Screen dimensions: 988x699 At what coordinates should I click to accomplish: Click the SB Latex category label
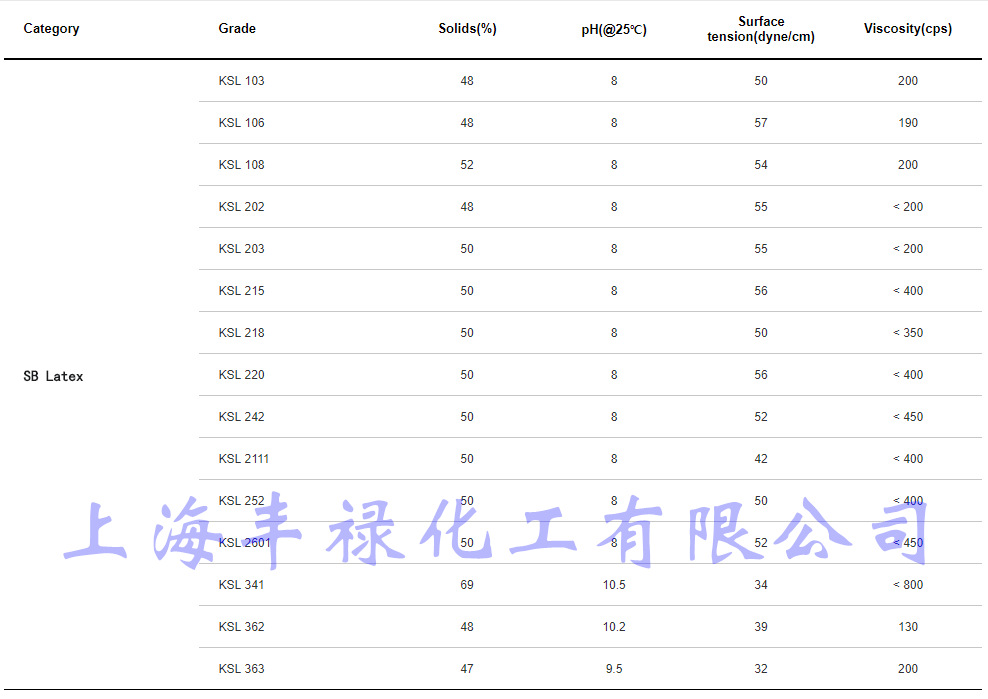point(51,376)
